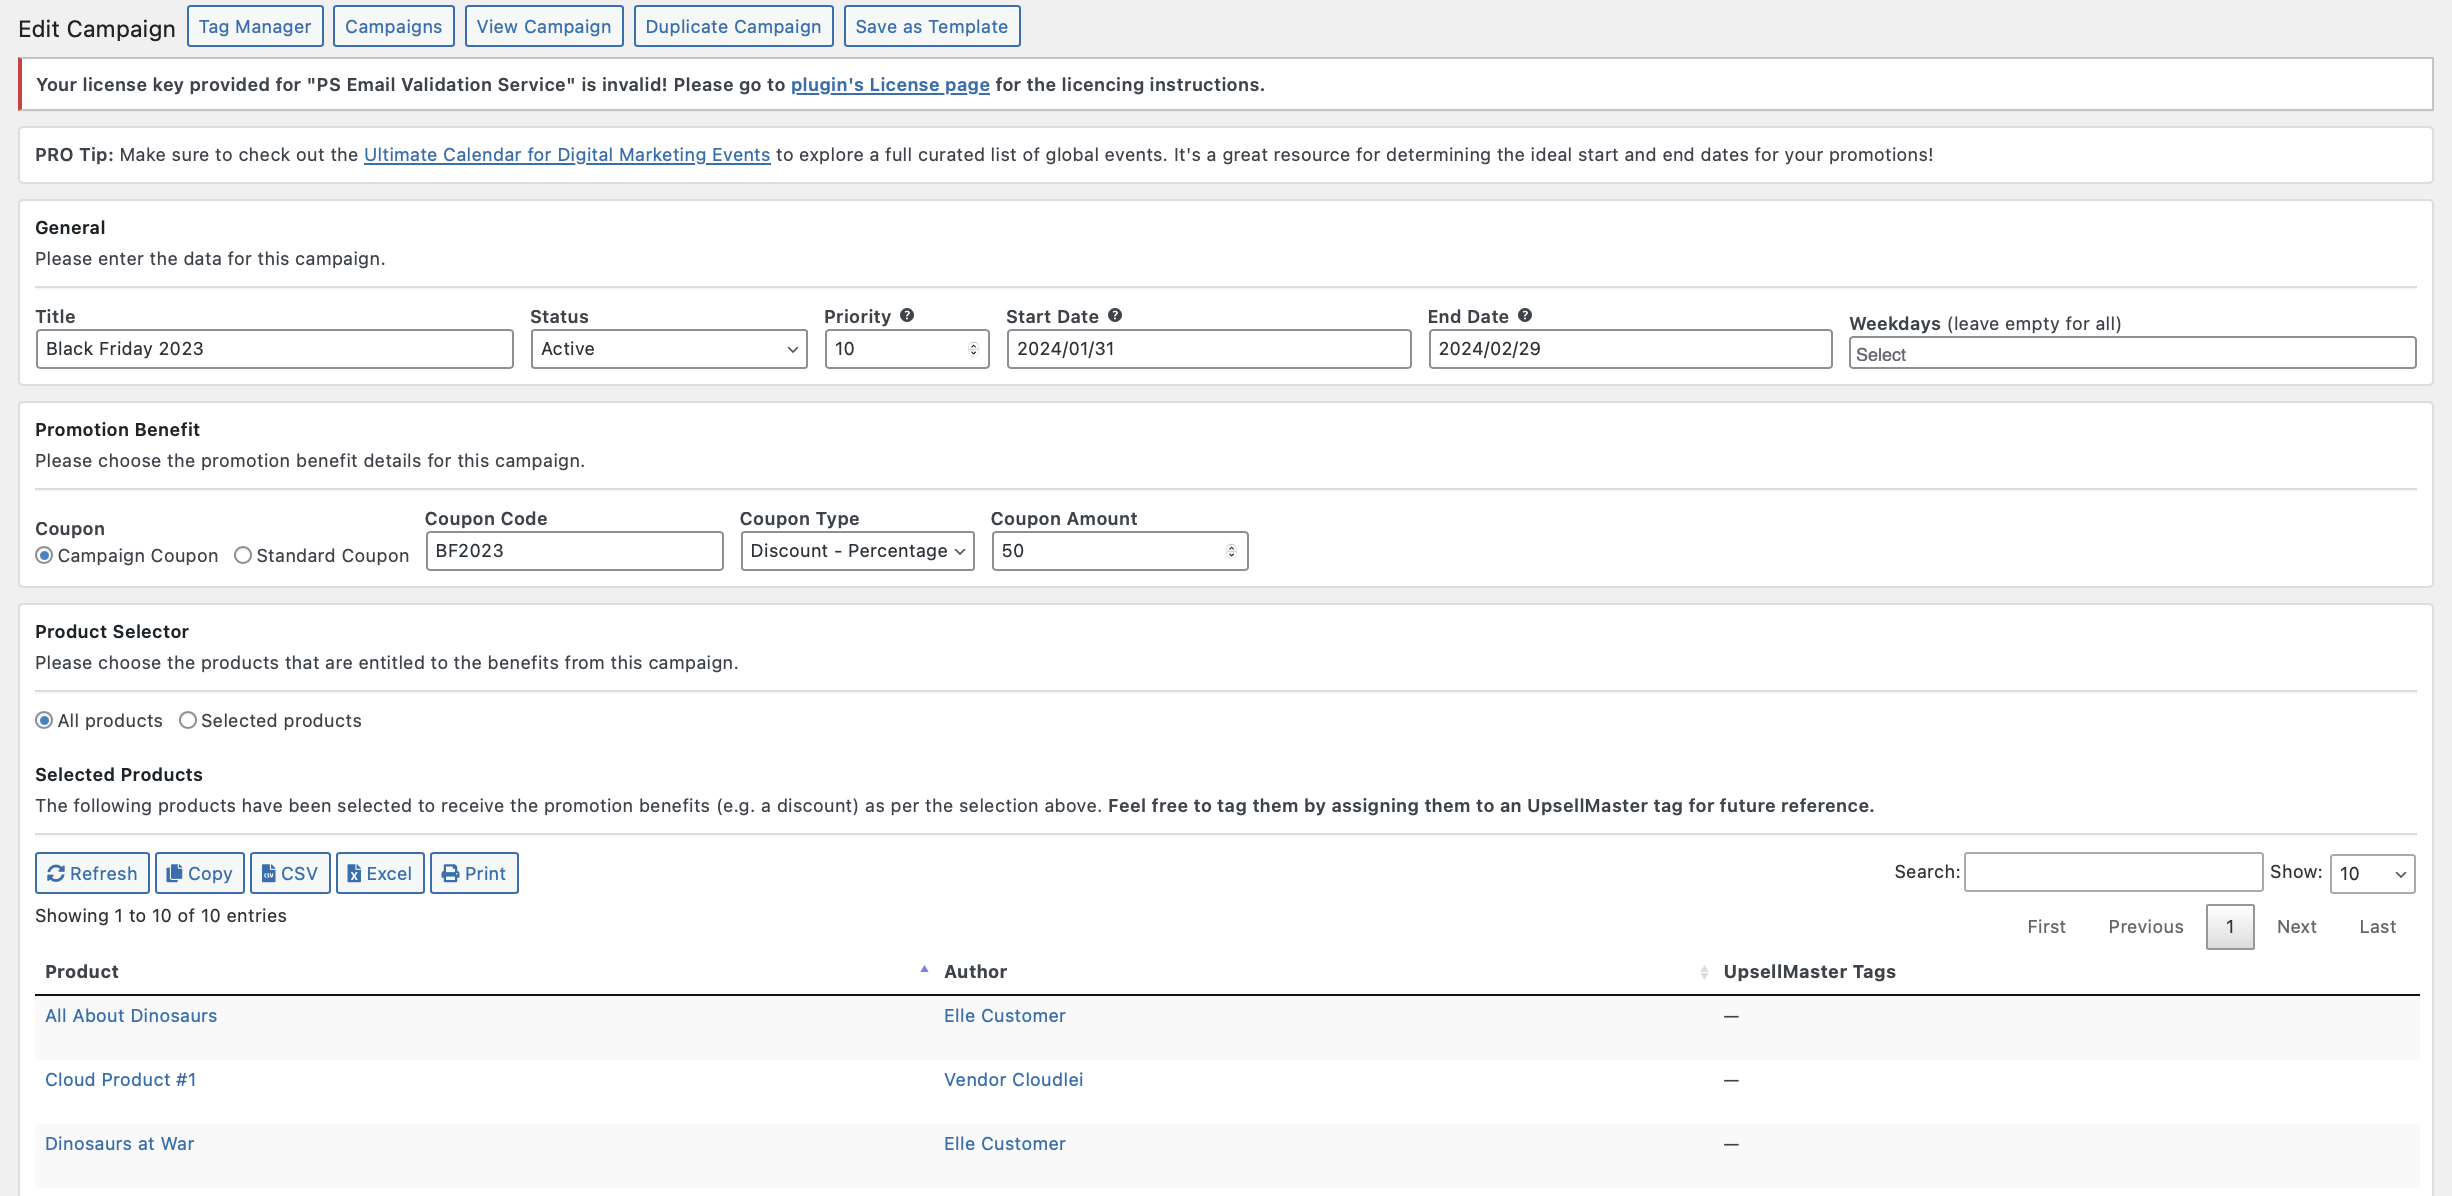The height and width of the screenshot is (1196, 2452).
Task: Choose the Selected products radio option
Action: click(x=188, y=720)
